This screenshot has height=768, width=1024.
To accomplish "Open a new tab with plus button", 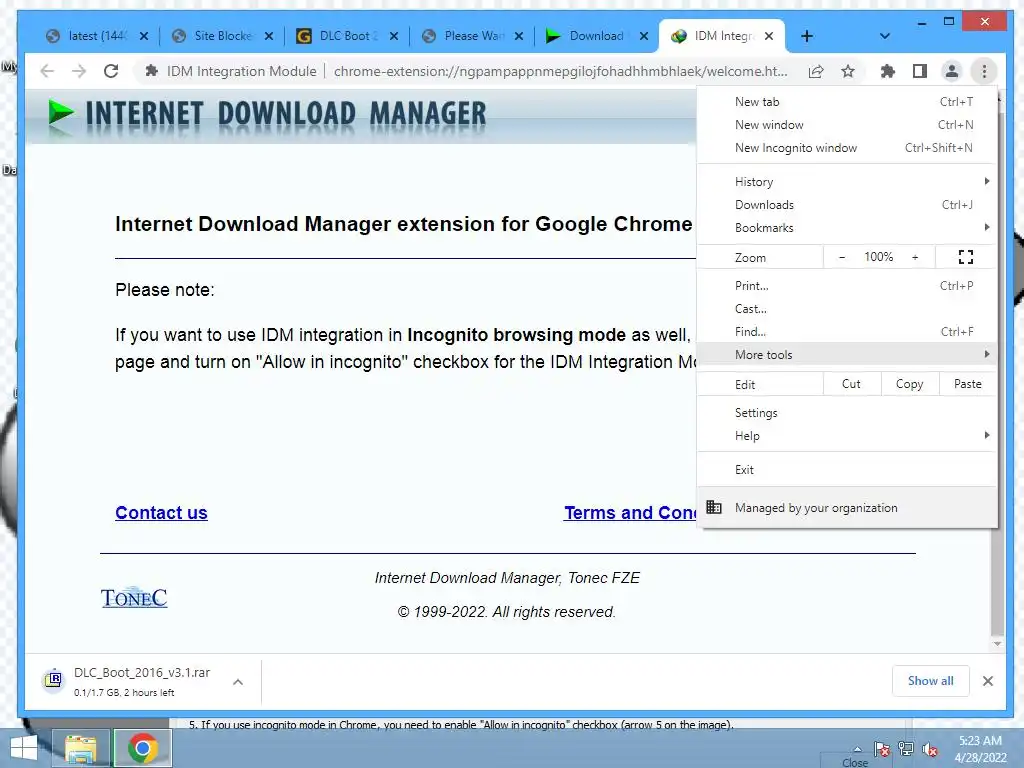I will tap(807, 36).
